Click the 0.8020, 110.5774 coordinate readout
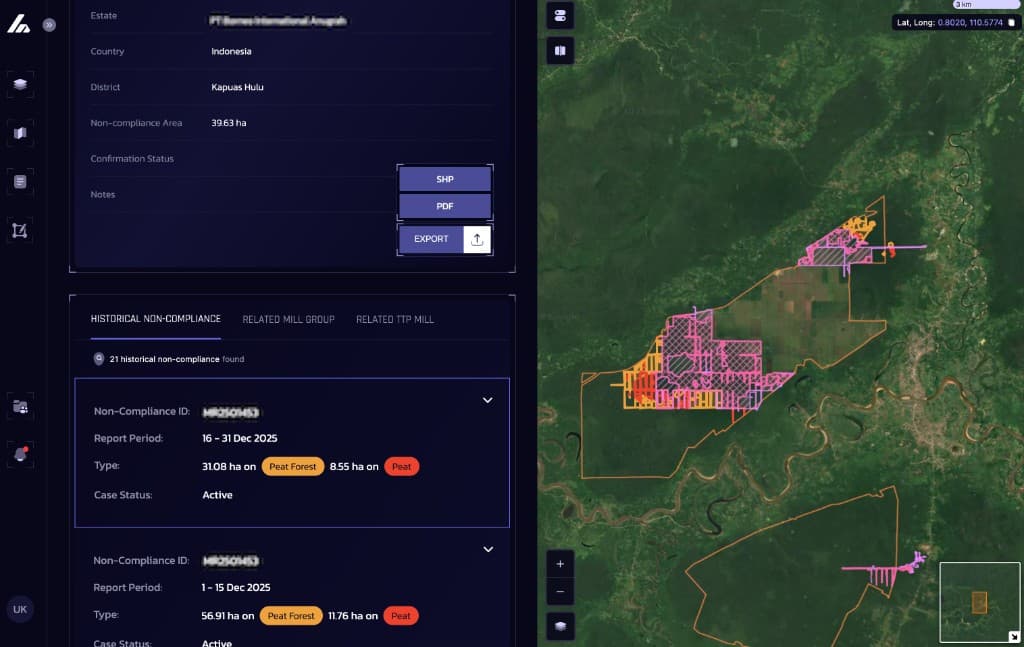Screen dimensions: 1024x647 tap(970, 22)
